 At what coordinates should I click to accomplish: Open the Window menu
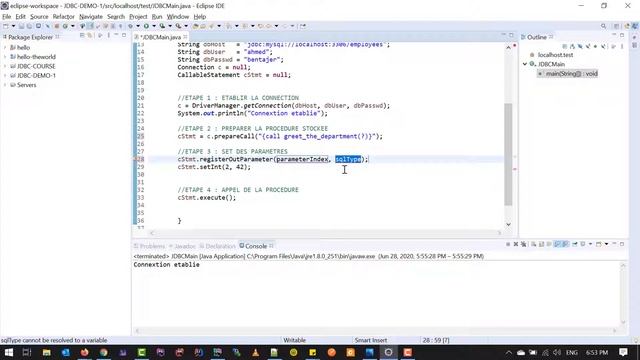click(178, 17)
